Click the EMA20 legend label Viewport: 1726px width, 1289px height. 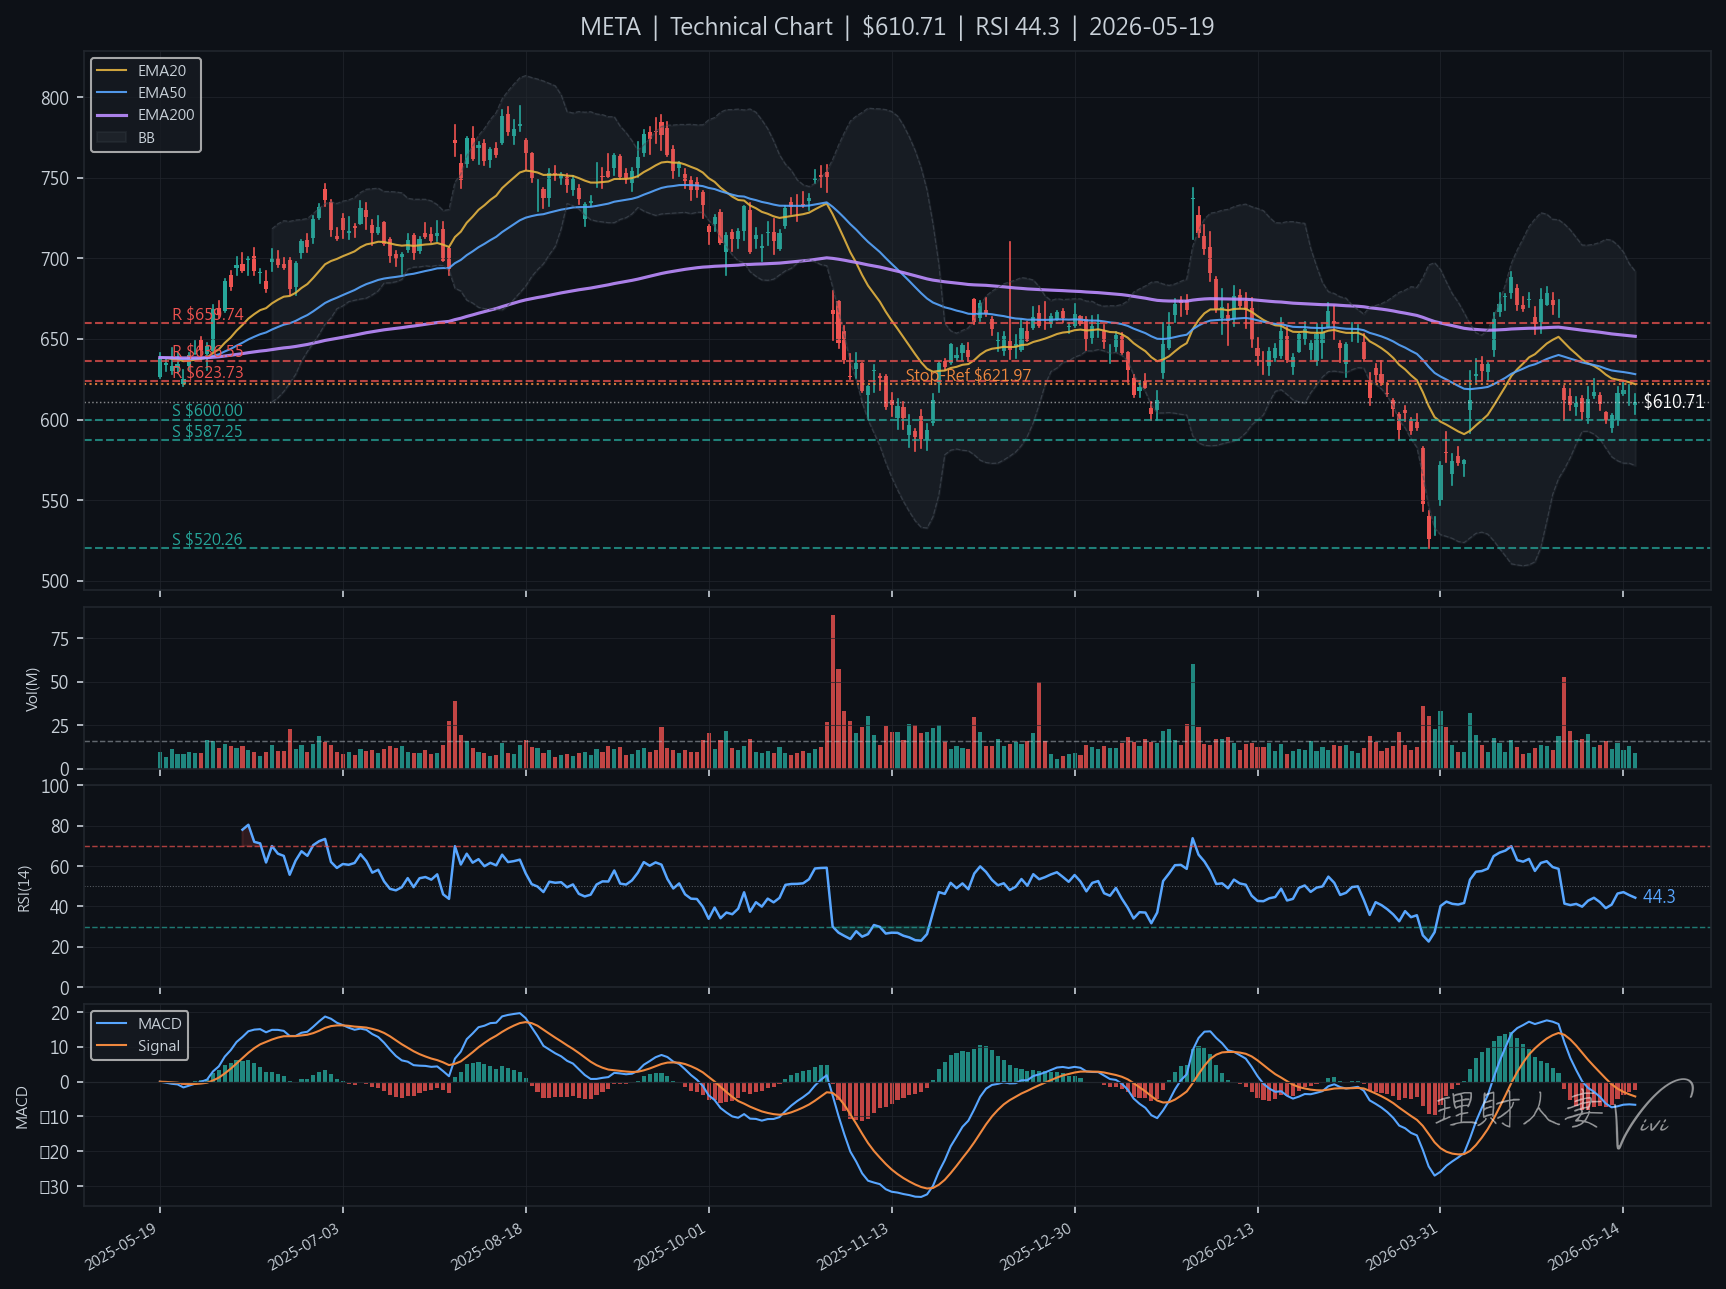161,71
